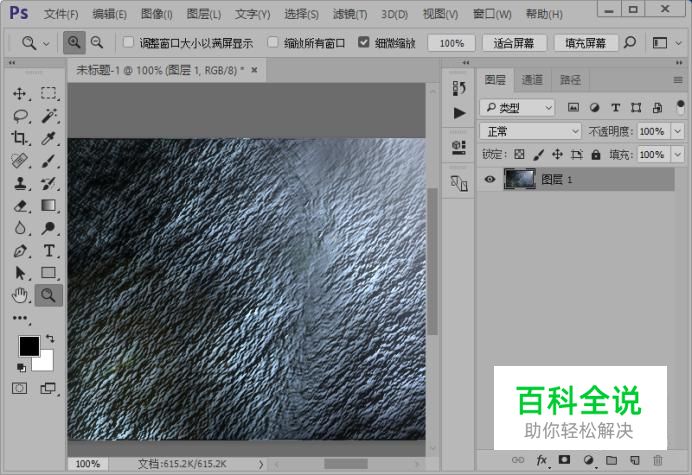Expand the status bar info arrow
The height and width of the screenshot is (475, 692).
click(x=261, y=464)
